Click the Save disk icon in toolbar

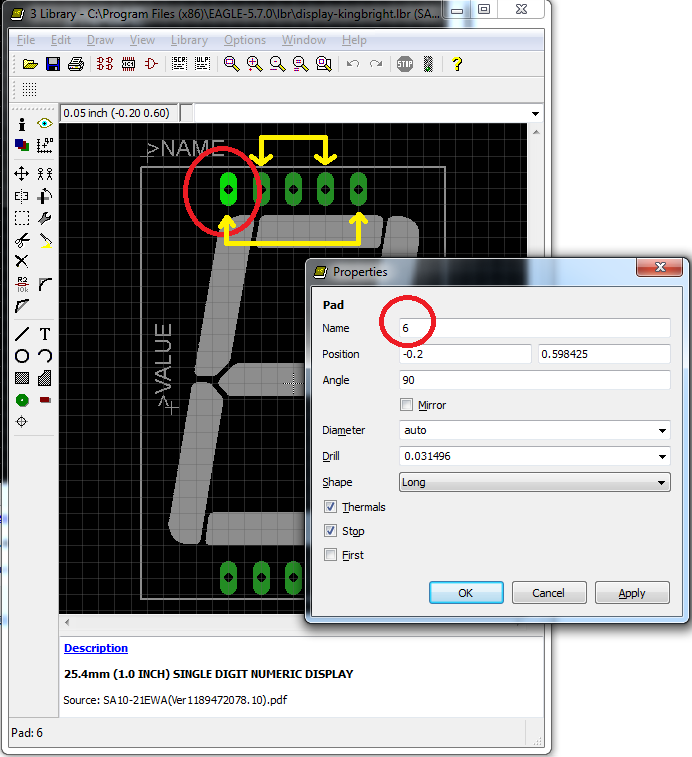(x=52, y=64)
